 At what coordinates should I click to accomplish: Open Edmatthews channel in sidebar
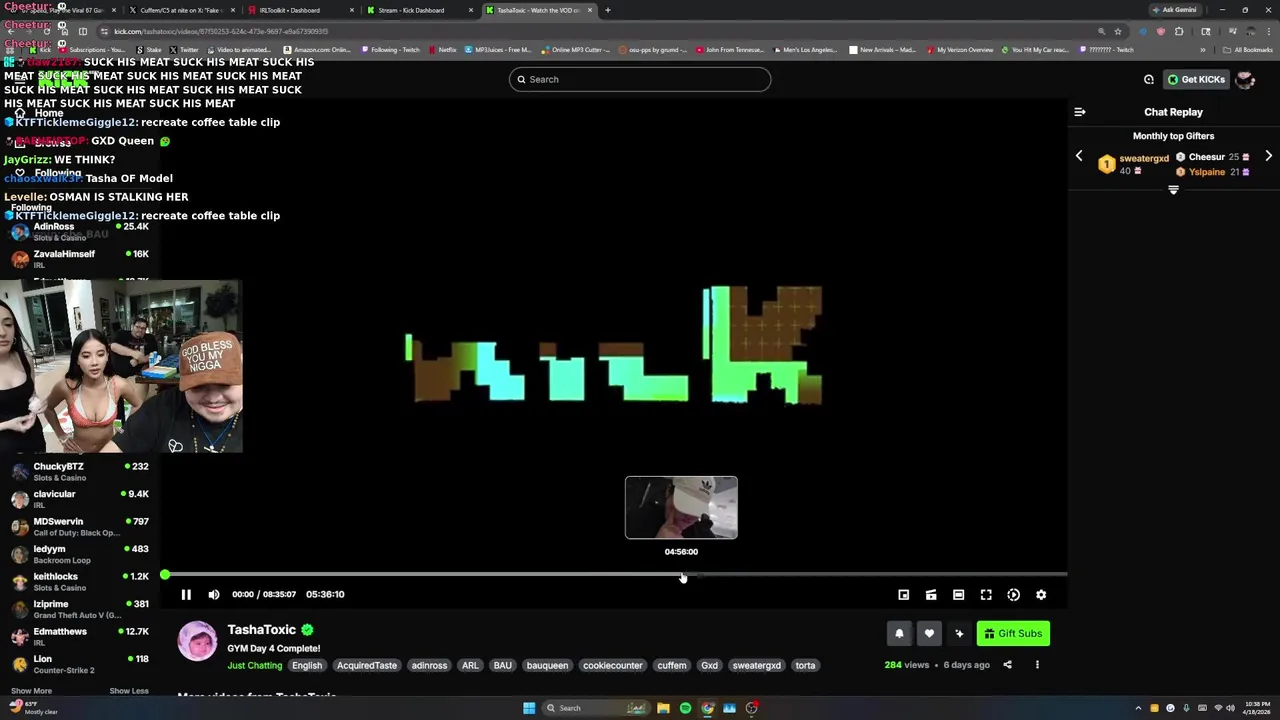(80, 637)
